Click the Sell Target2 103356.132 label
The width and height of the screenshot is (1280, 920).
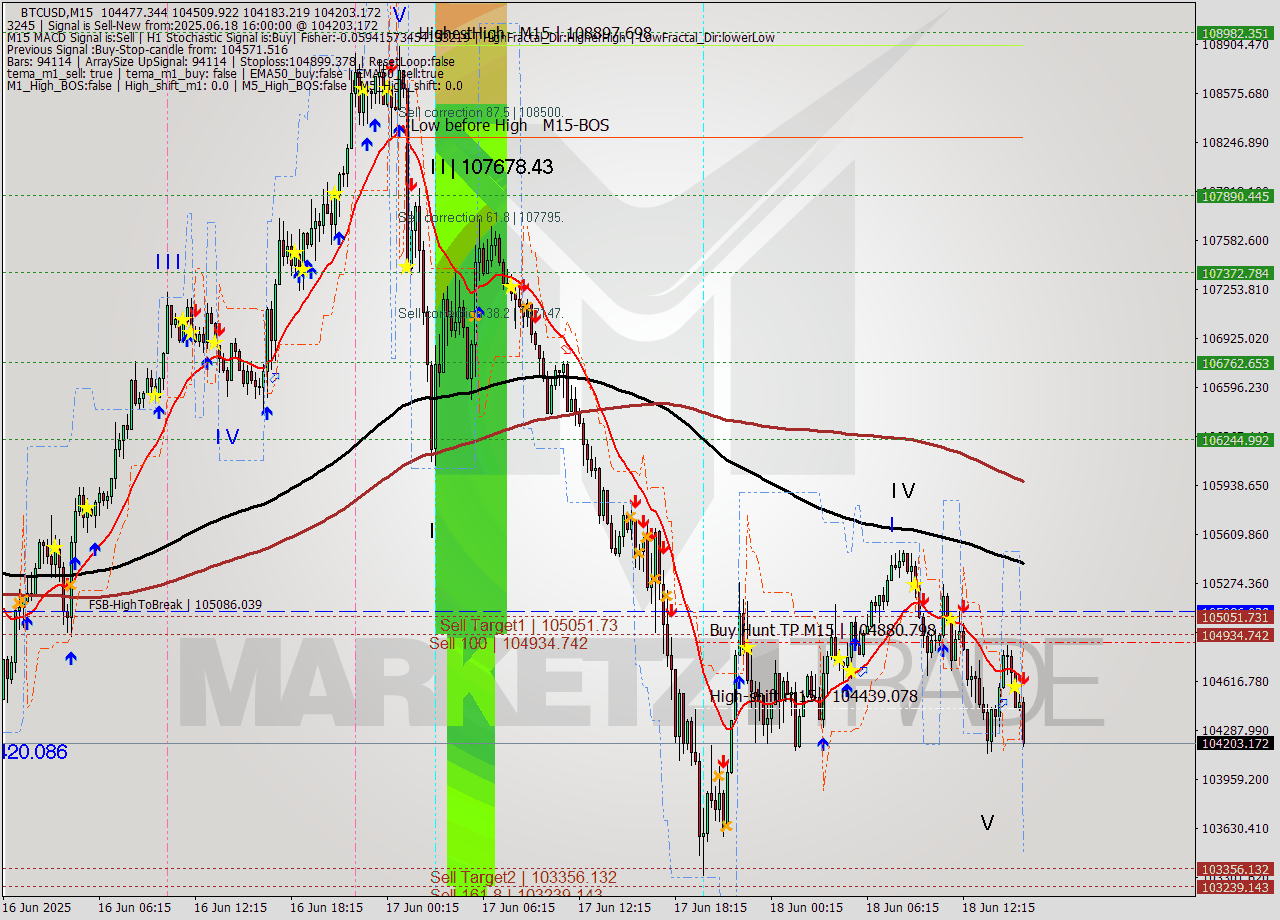point(523,877)
